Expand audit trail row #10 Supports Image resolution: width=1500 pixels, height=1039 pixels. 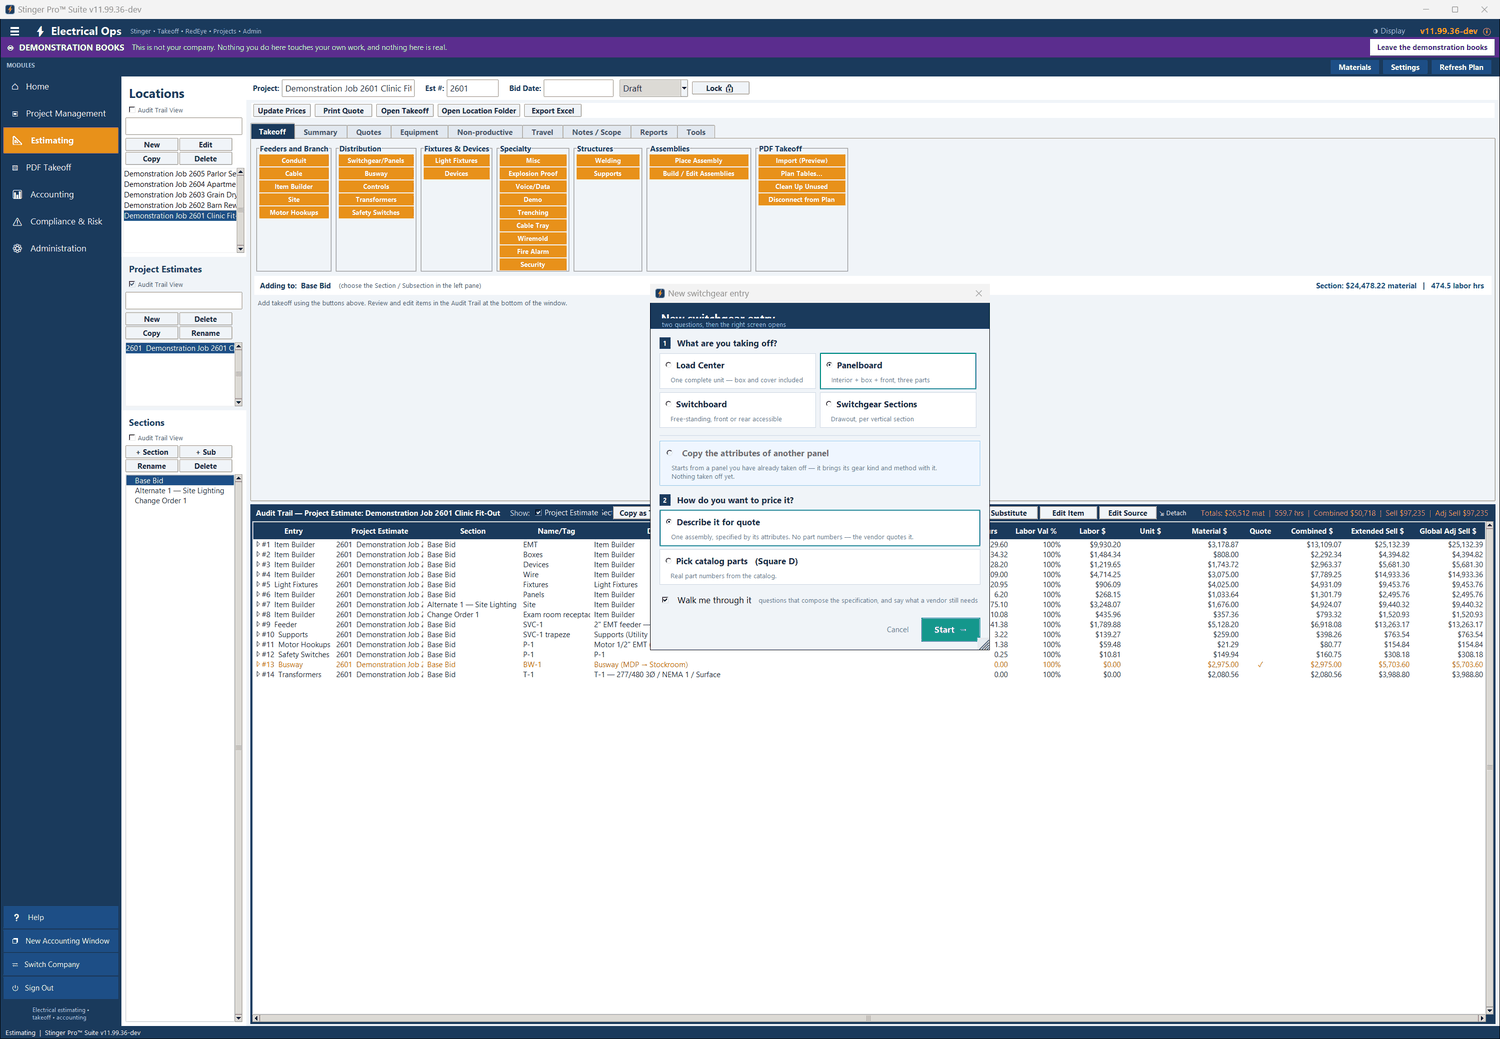pyautogui.click(x=258, y=635)
